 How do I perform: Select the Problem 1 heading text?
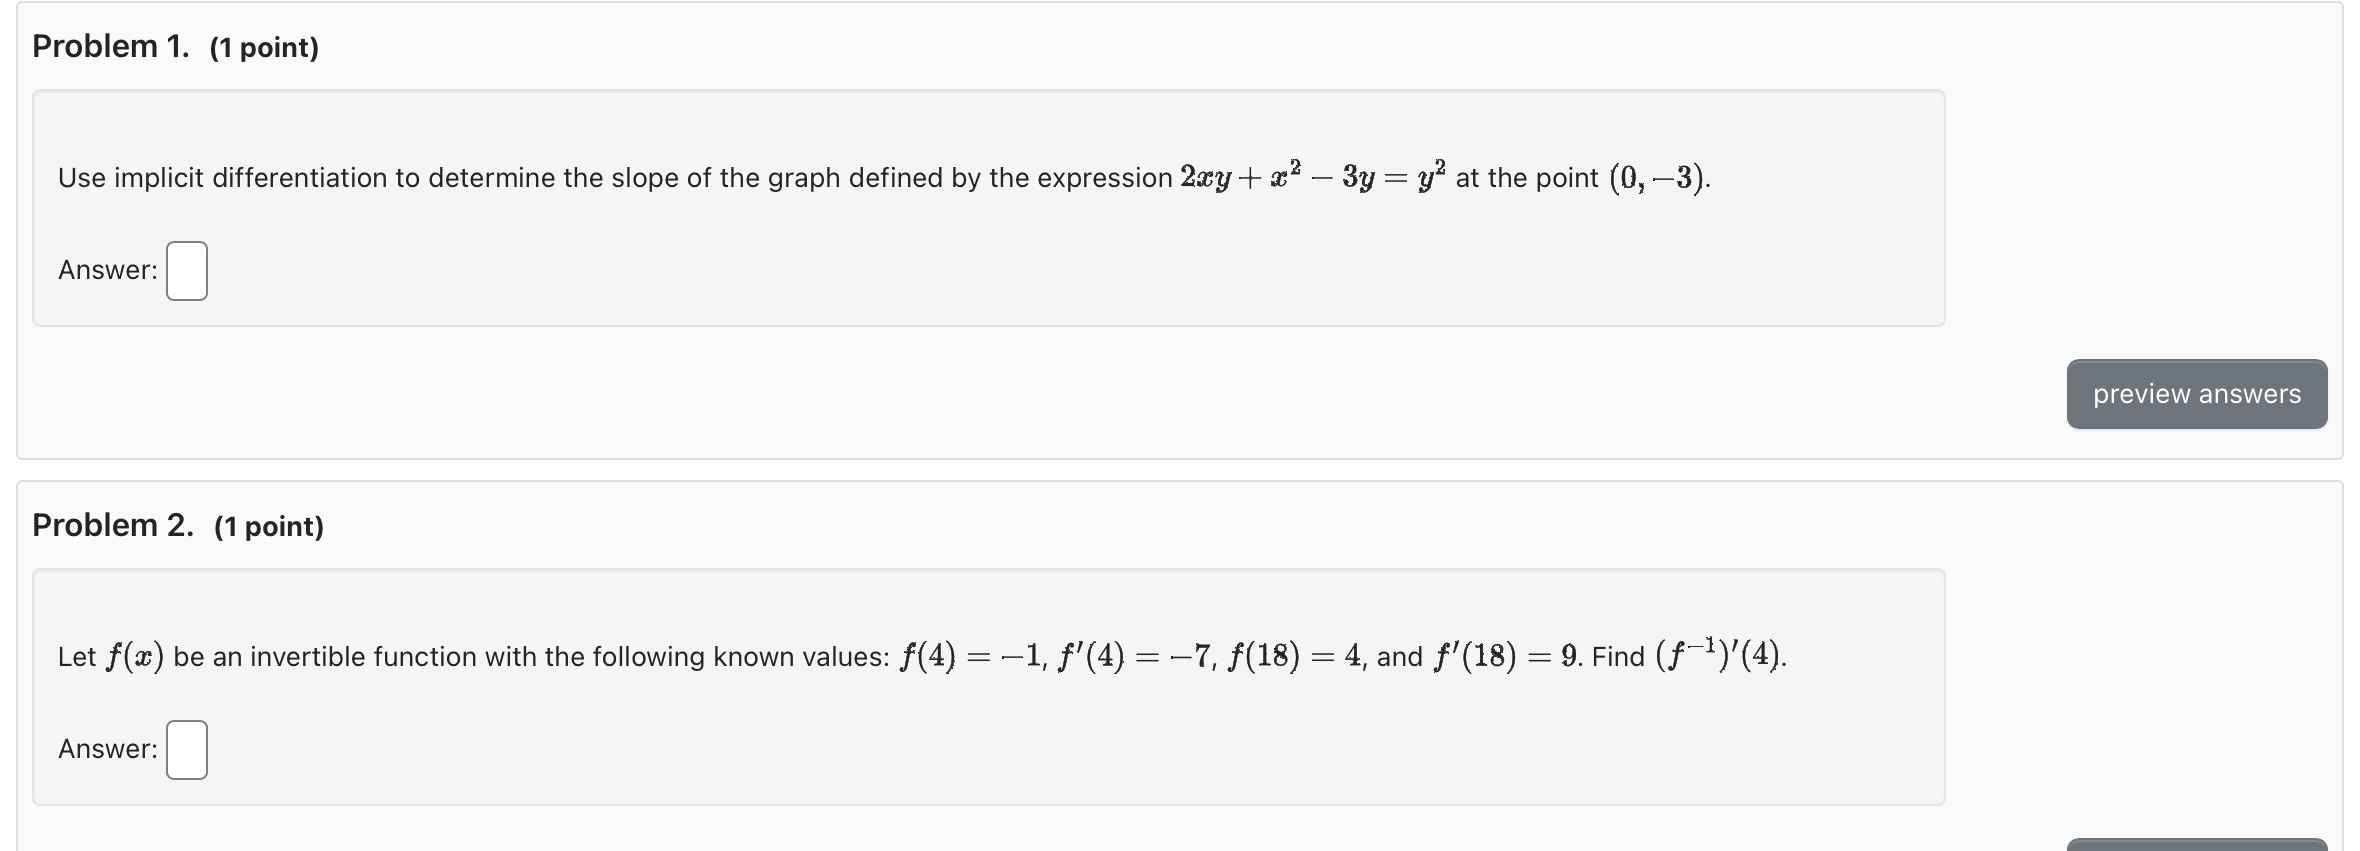(x=112, y=46)
